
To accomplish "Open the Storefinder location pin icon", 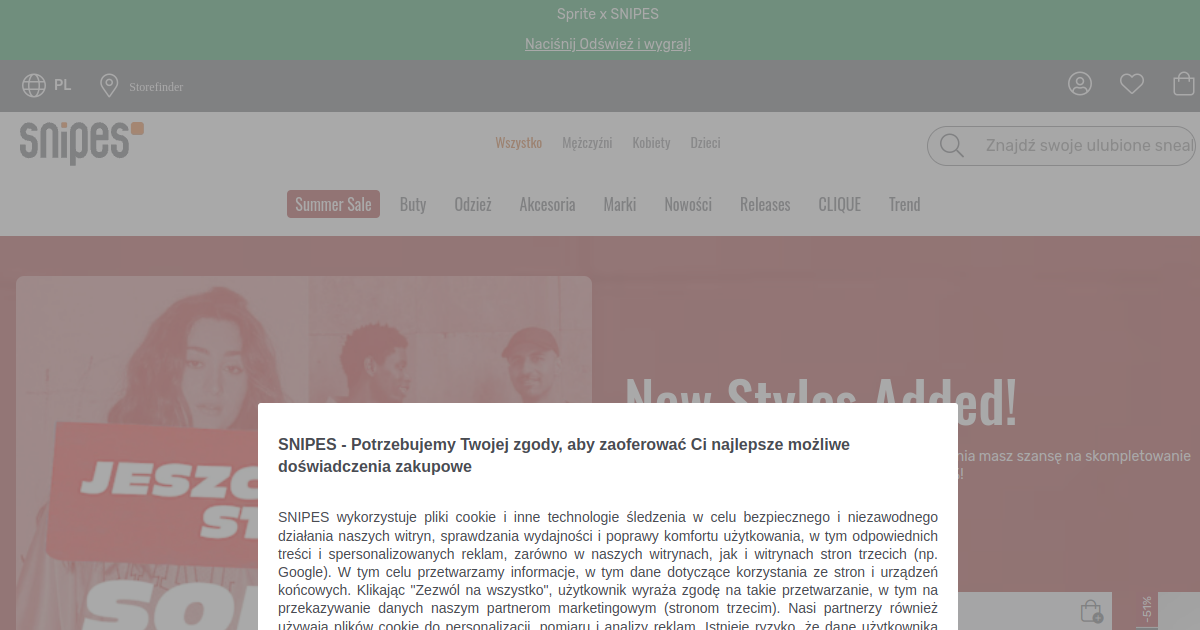I will click(109, 86).
